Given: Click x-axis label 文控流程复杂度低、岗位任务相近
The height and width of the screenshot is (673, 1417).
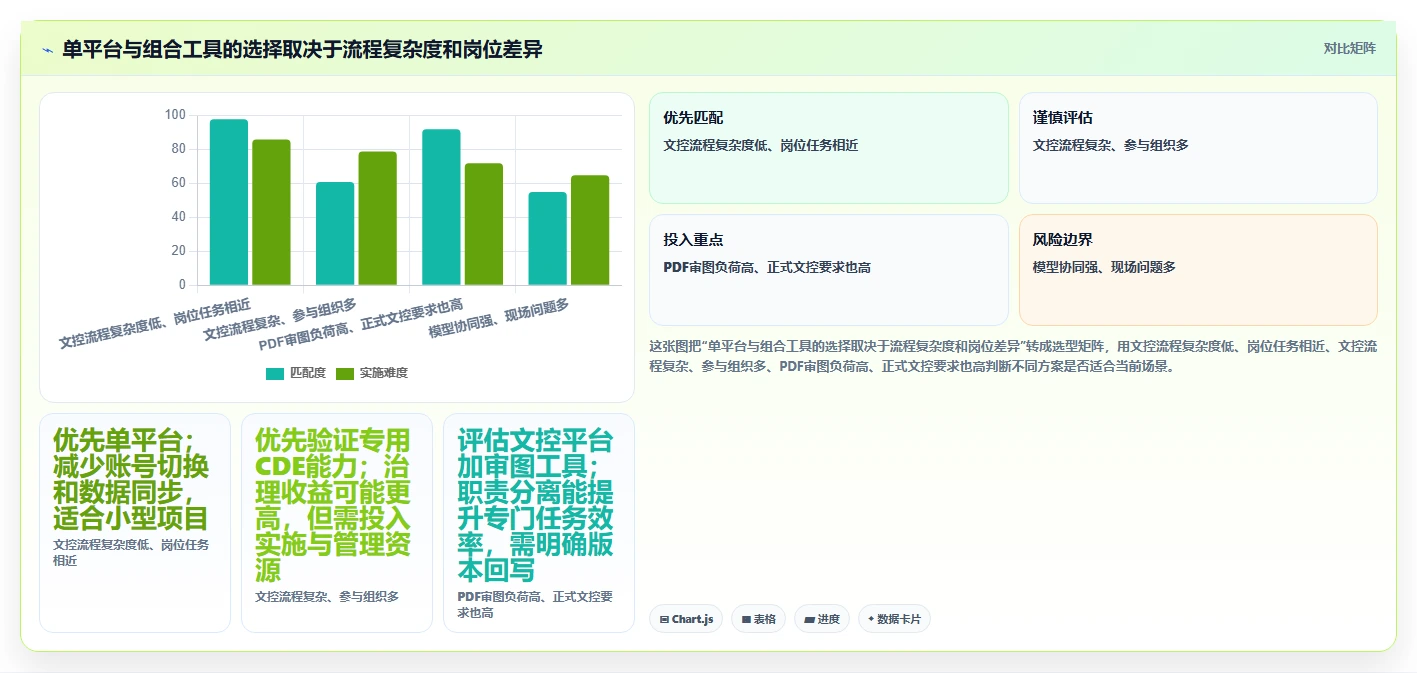Looking at the screenshot, I should [x=155, y=323].
